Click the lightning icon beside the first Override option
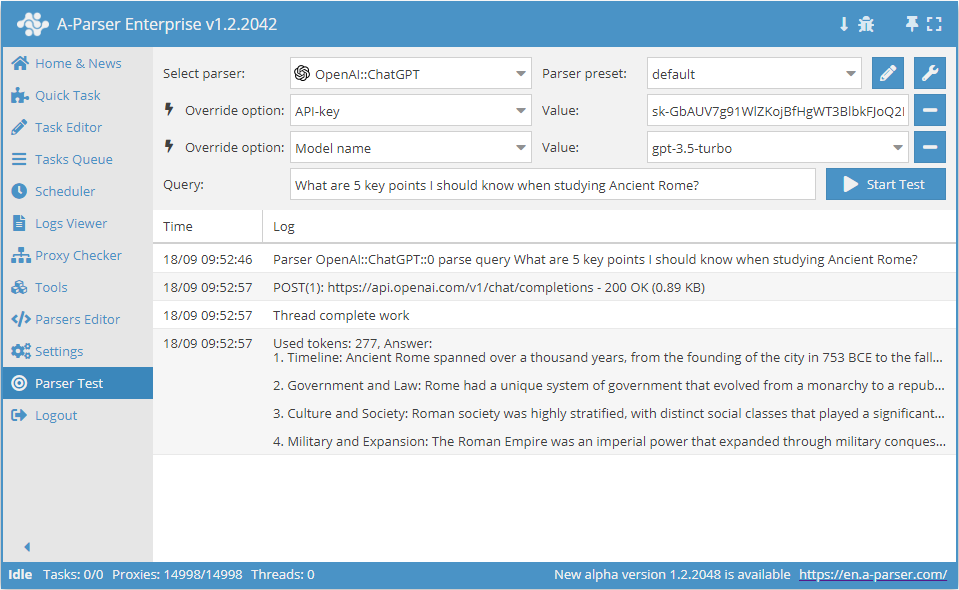The width and height of the screenshot is (959, 590). (x=167, y=110)
